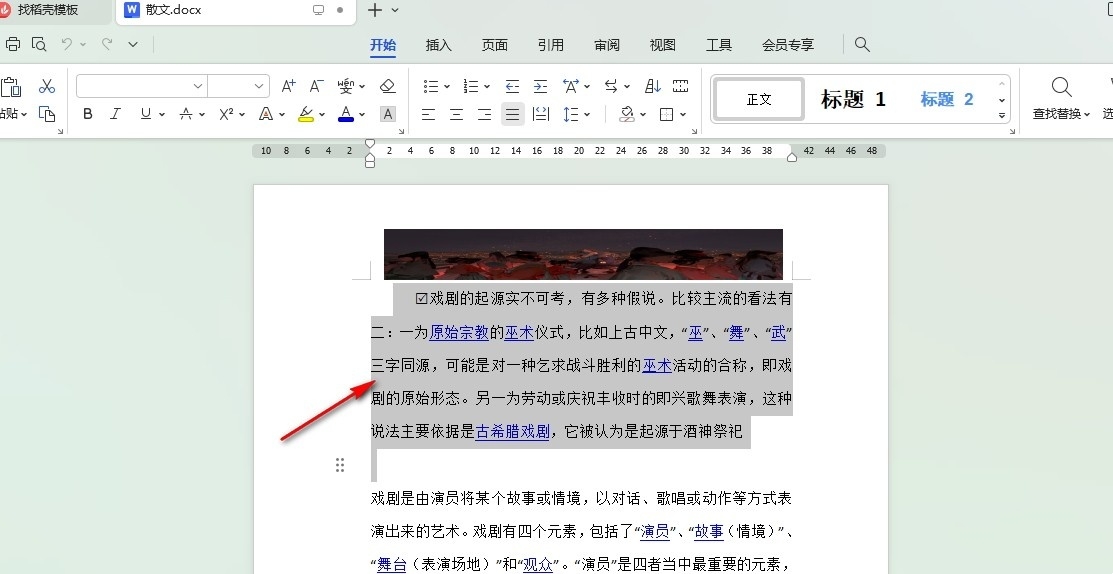Toggle Bold formatting
The width and height of the screenshot is (1113, 574).
pyautogui.click(x=88, y=114)
